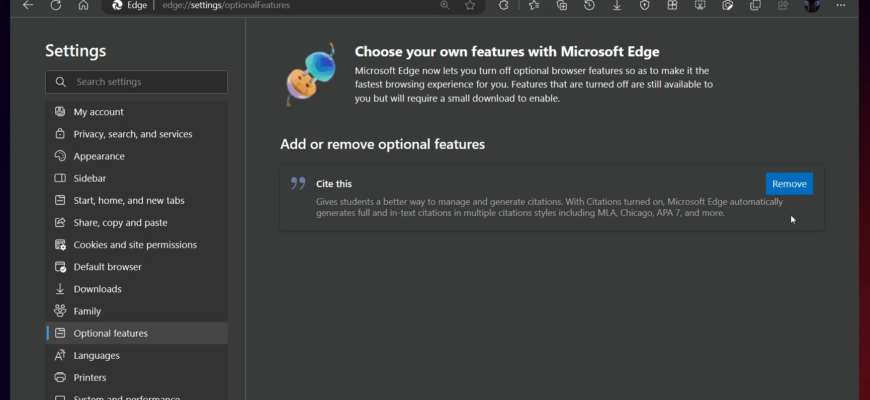Remove the Cite this feature
Image resolution: width=870 pixels, height=400 pixels.
point(789,184)
